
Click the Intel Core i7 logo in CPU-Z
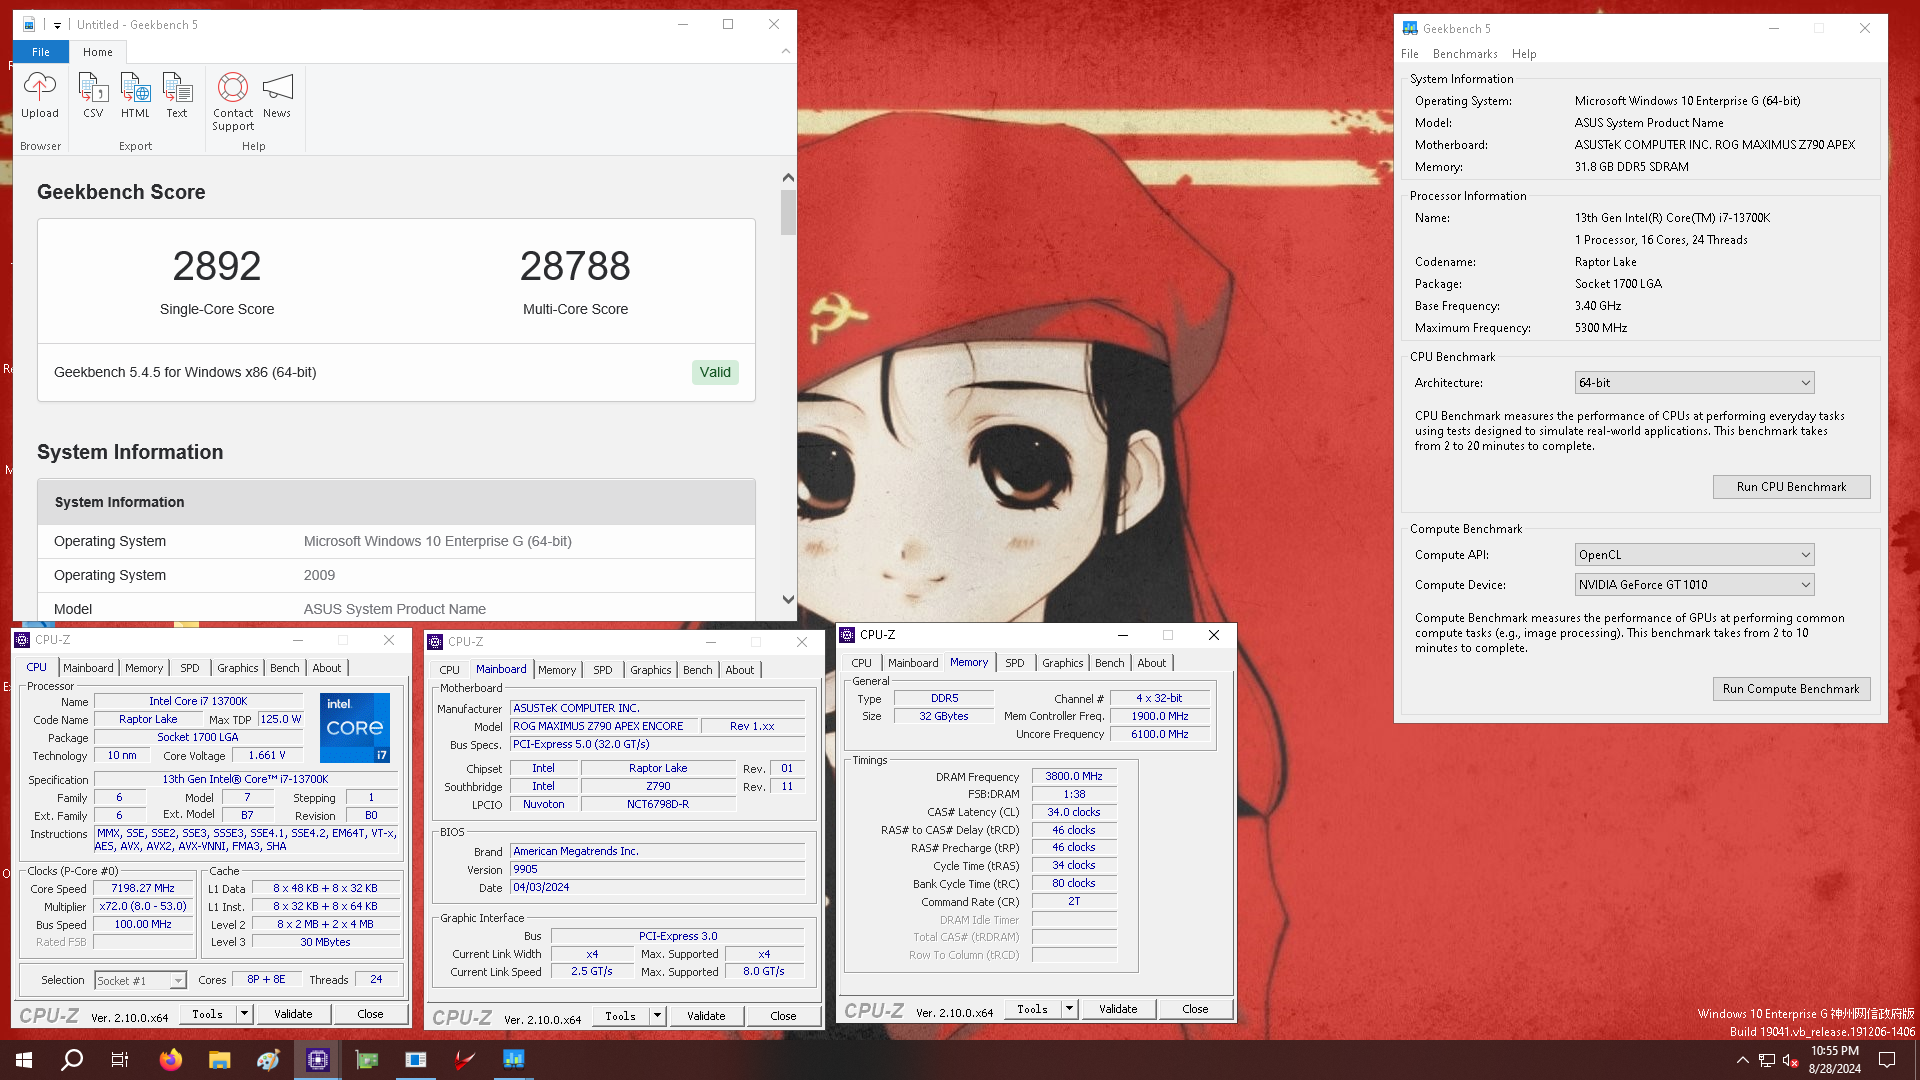pos(355,727)
